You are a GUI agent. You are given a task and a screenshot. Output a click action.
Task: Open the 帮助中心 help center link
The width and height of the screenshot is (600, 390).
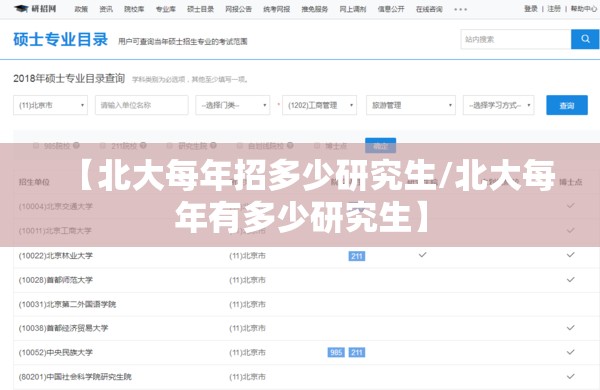tap(584, 9)
